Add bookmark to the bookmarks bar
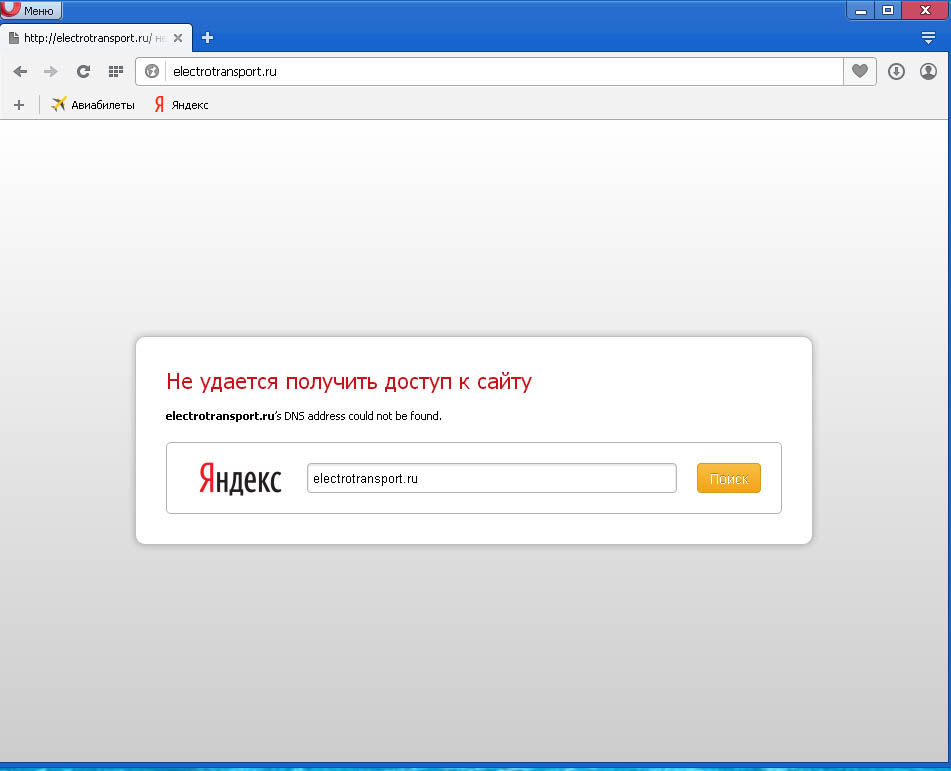The height and width of the screenshot is (771, 951). coord(18,104)
